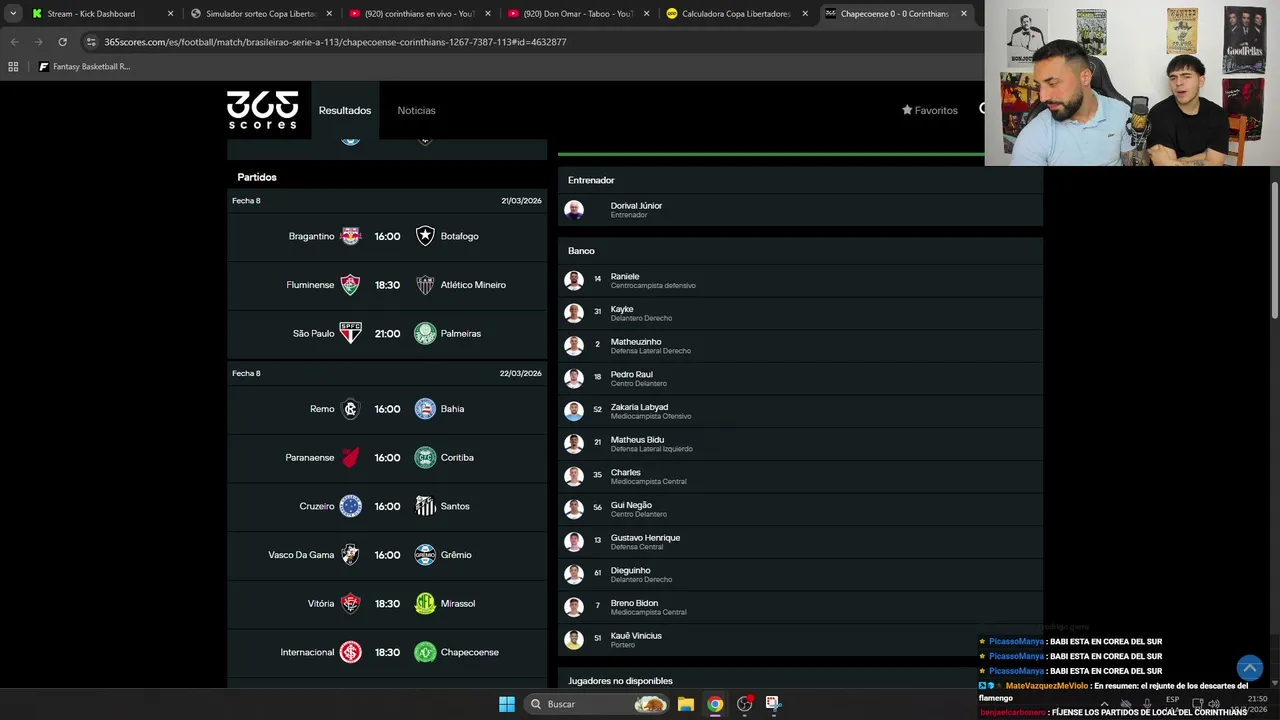Click the Bragantino team crest
The height and width of the screenshot is (720, 1280).
[x=350, y=236]
